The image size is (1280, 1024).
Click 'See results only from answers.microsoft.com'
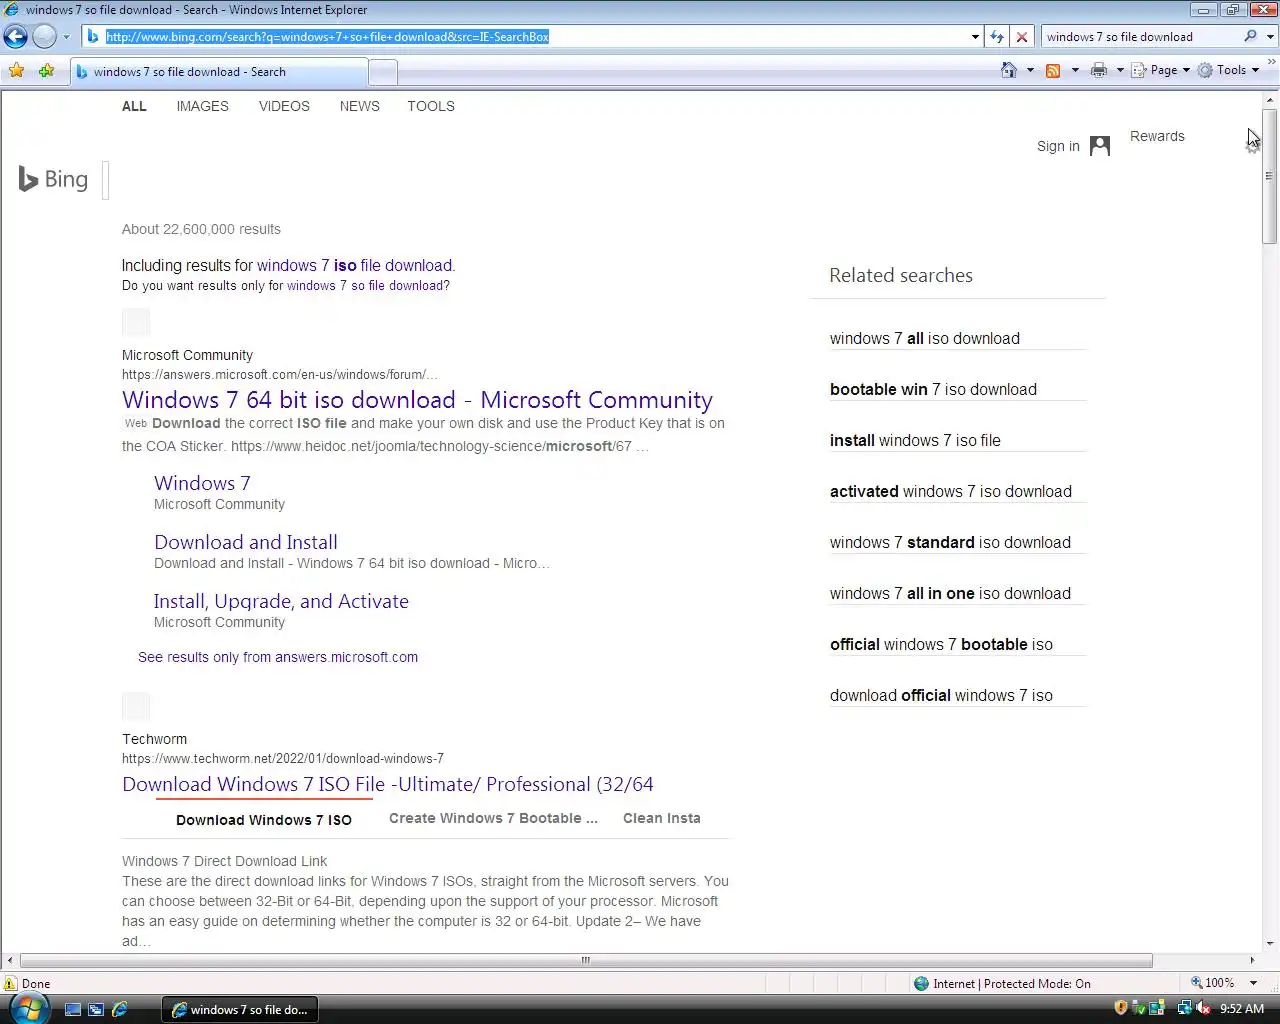pyautogui.click(x=278, y=657)
